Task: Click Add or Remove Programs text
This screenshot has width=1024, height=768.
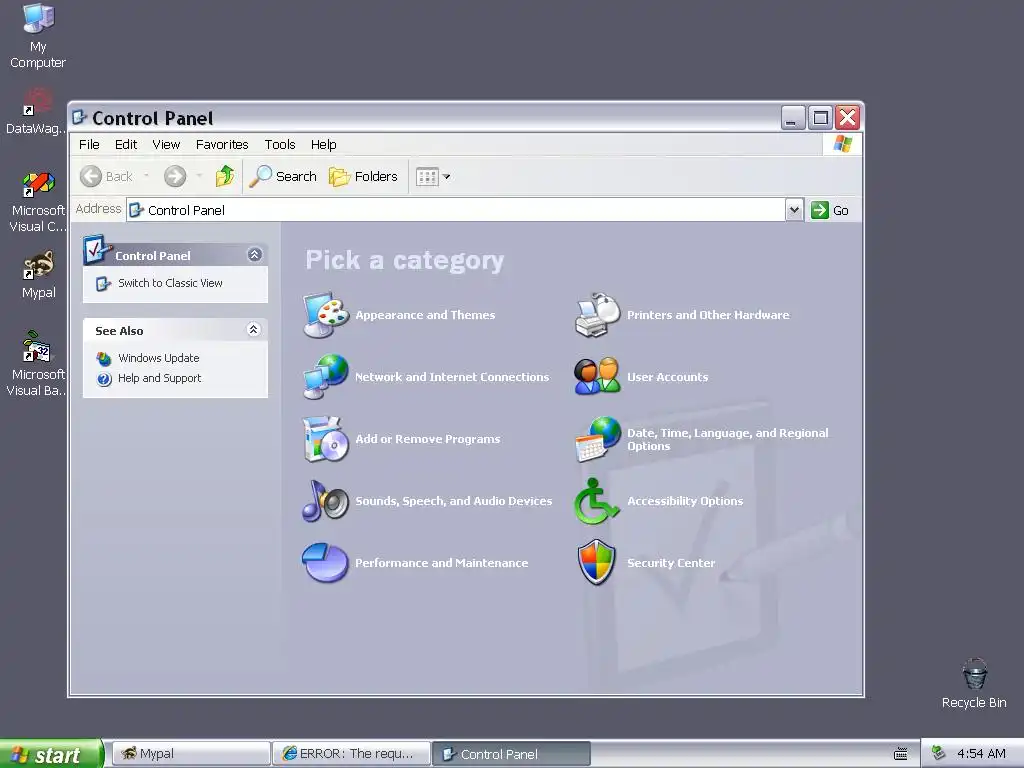Action: tap(428, 439)
